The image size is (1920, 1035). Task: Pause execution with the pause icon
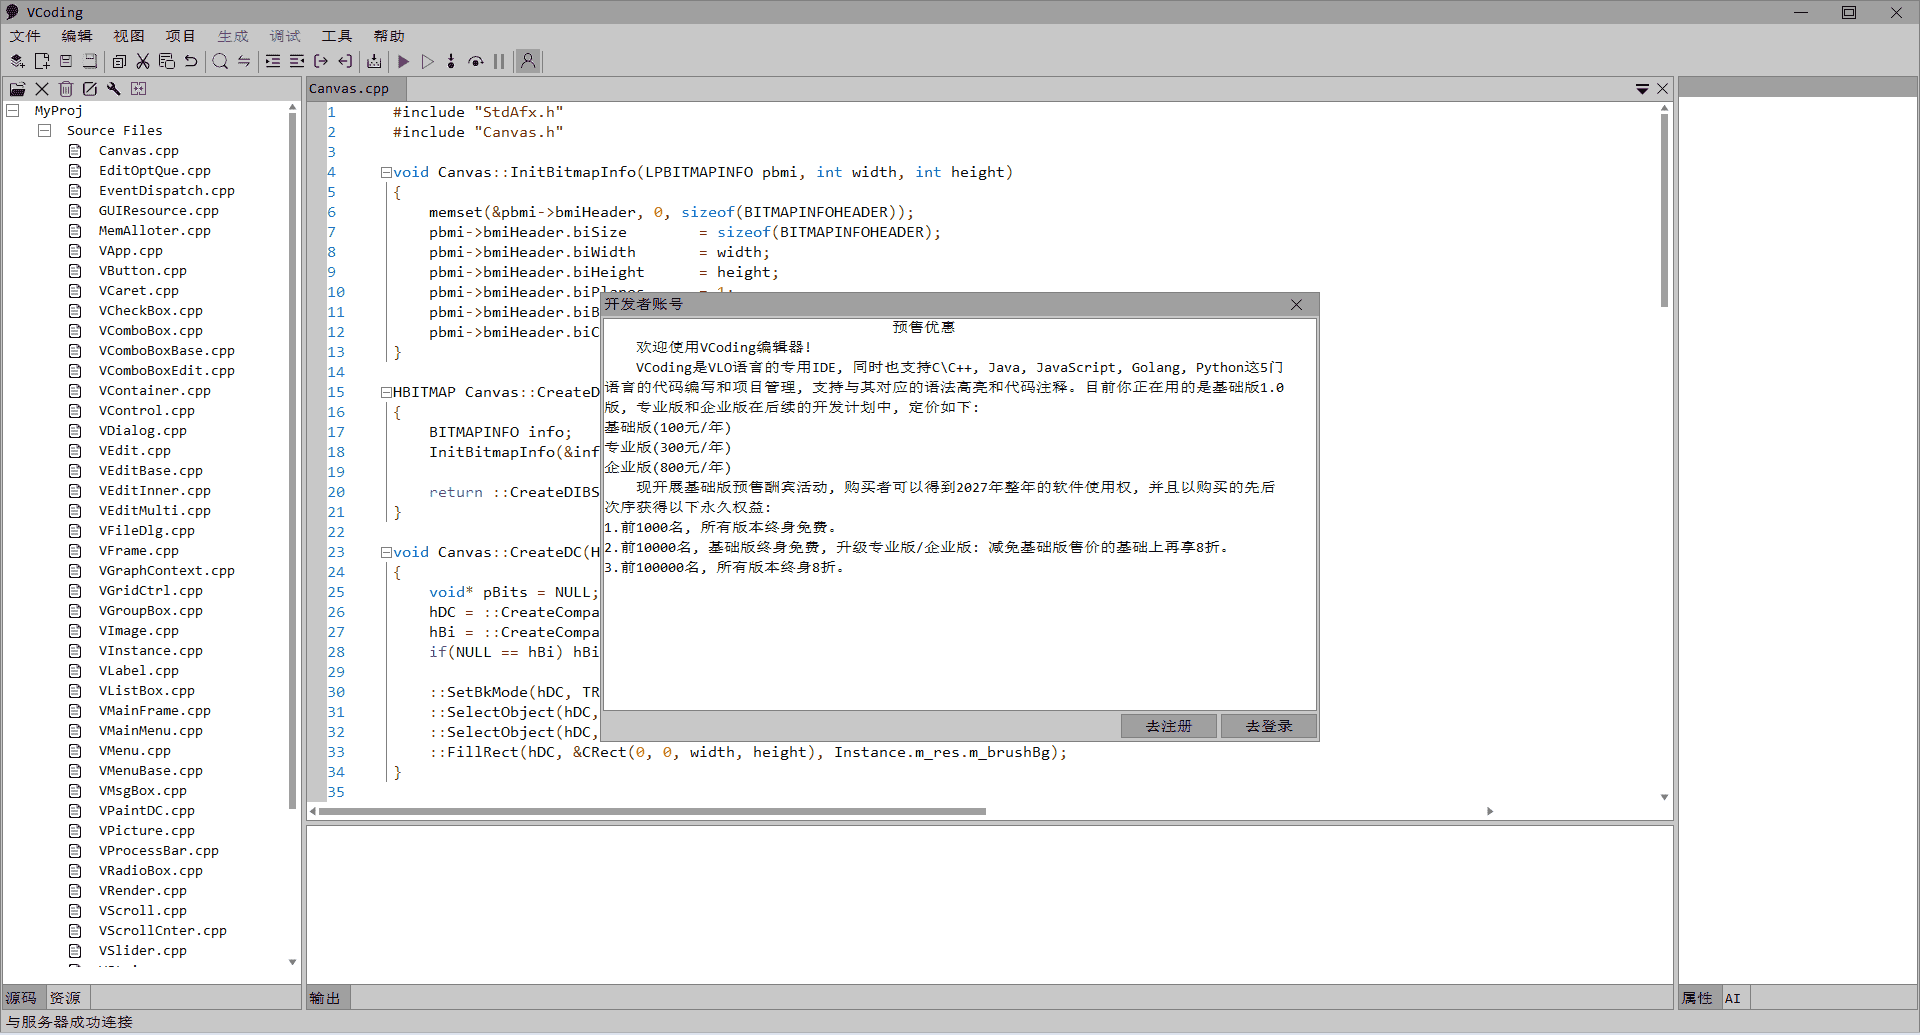[x=499, y=61]
